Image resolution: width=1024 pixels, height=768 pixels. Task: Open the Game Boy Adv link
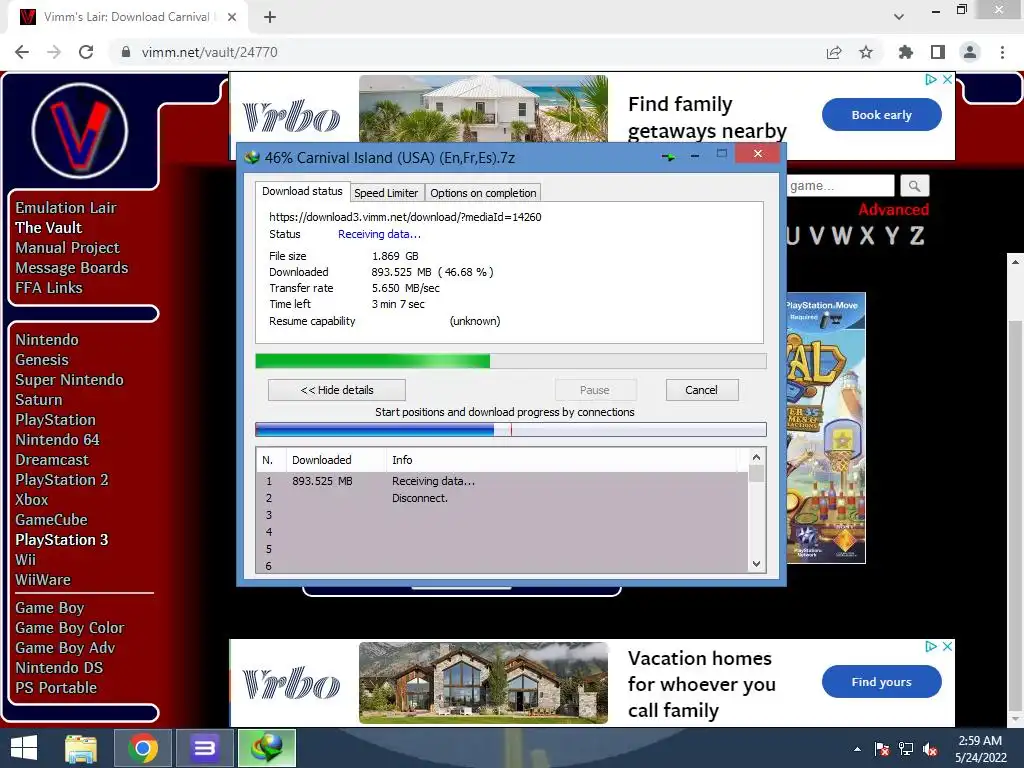(x=65, y=648)
